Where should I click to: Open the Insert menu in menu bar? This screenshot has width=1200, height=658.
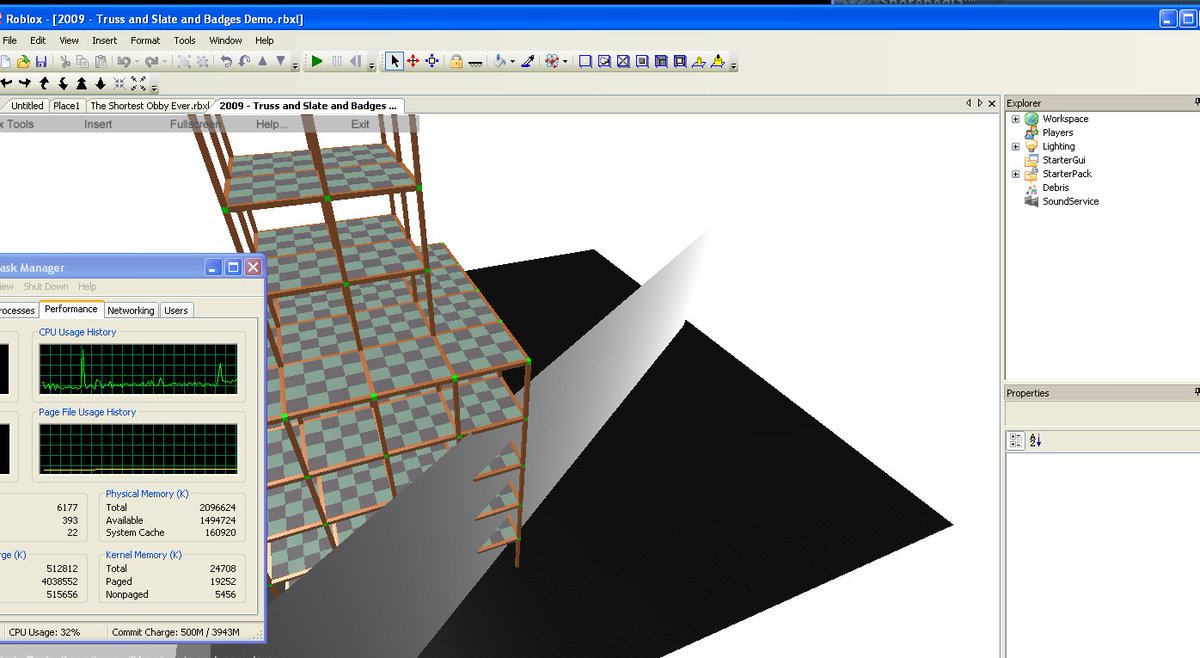104,41
